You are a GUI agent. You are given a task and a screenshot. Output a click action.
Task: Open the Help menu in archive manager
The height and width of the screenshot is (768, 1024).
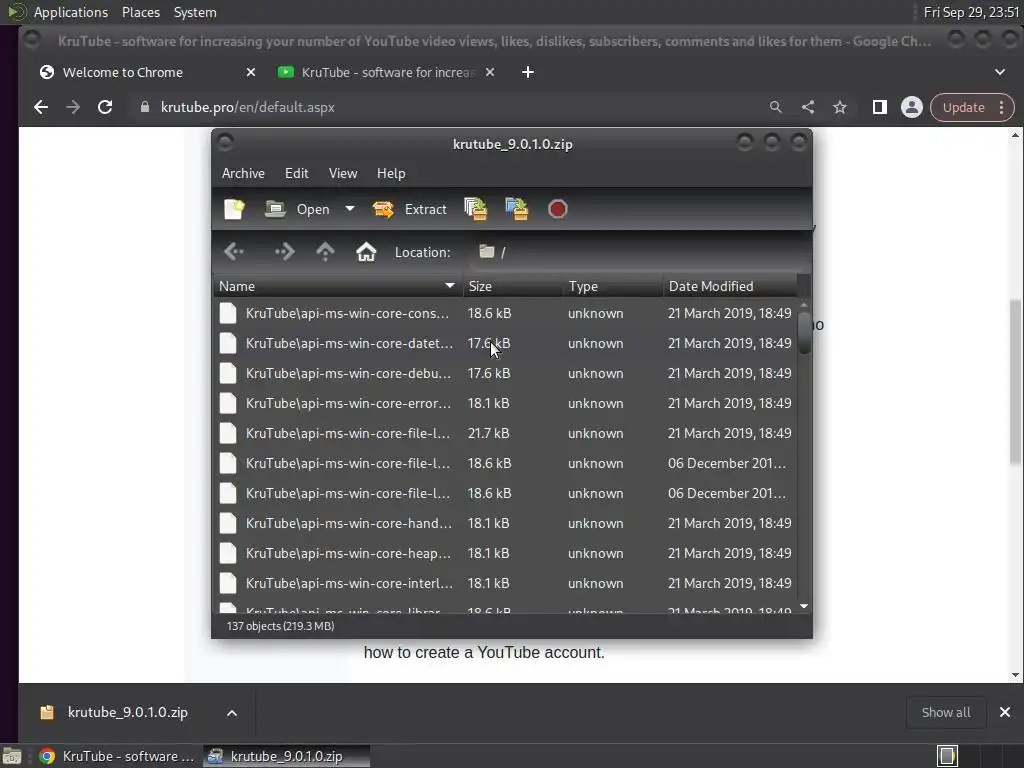tap(391, 173)
